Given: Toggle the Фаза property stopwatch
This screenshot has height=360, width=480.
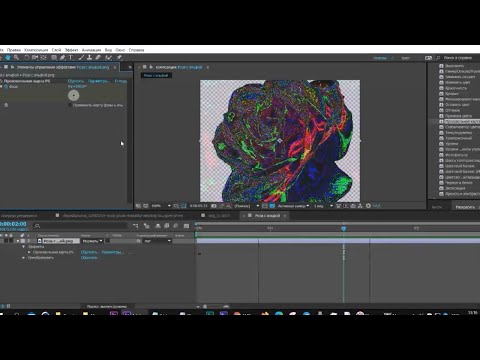Looking at the screenshot, I should pyautogui.click(x=6, y=86).
